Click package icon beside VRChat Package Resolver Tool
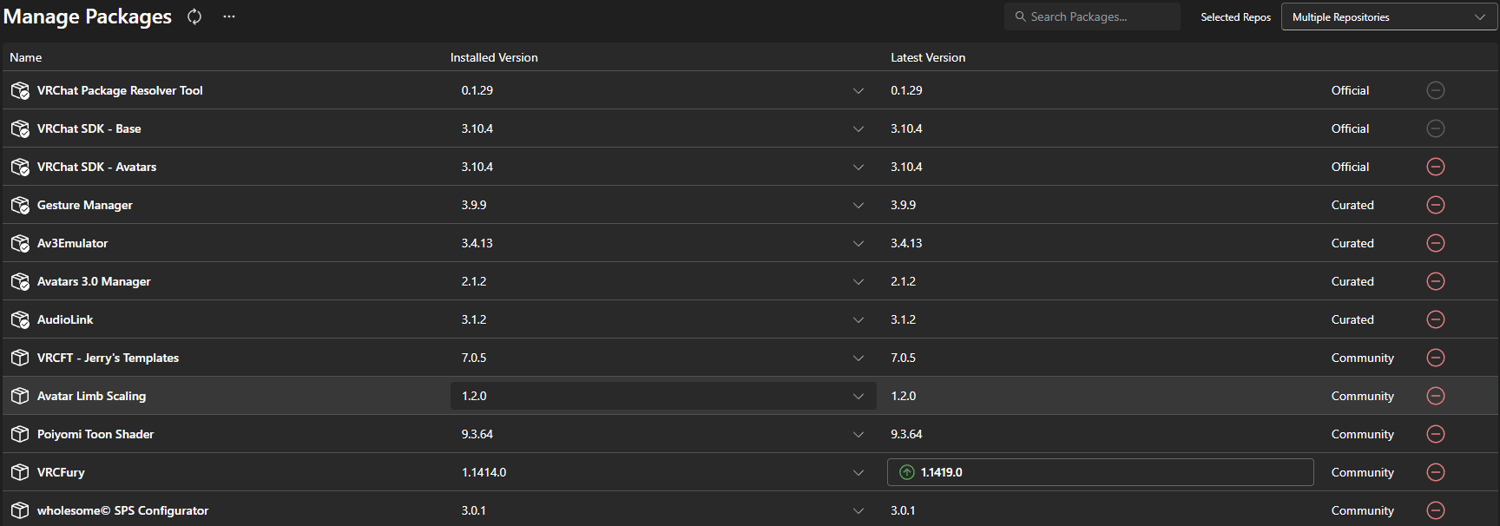This screenshot has height=526, width=1500. (20, 90)
